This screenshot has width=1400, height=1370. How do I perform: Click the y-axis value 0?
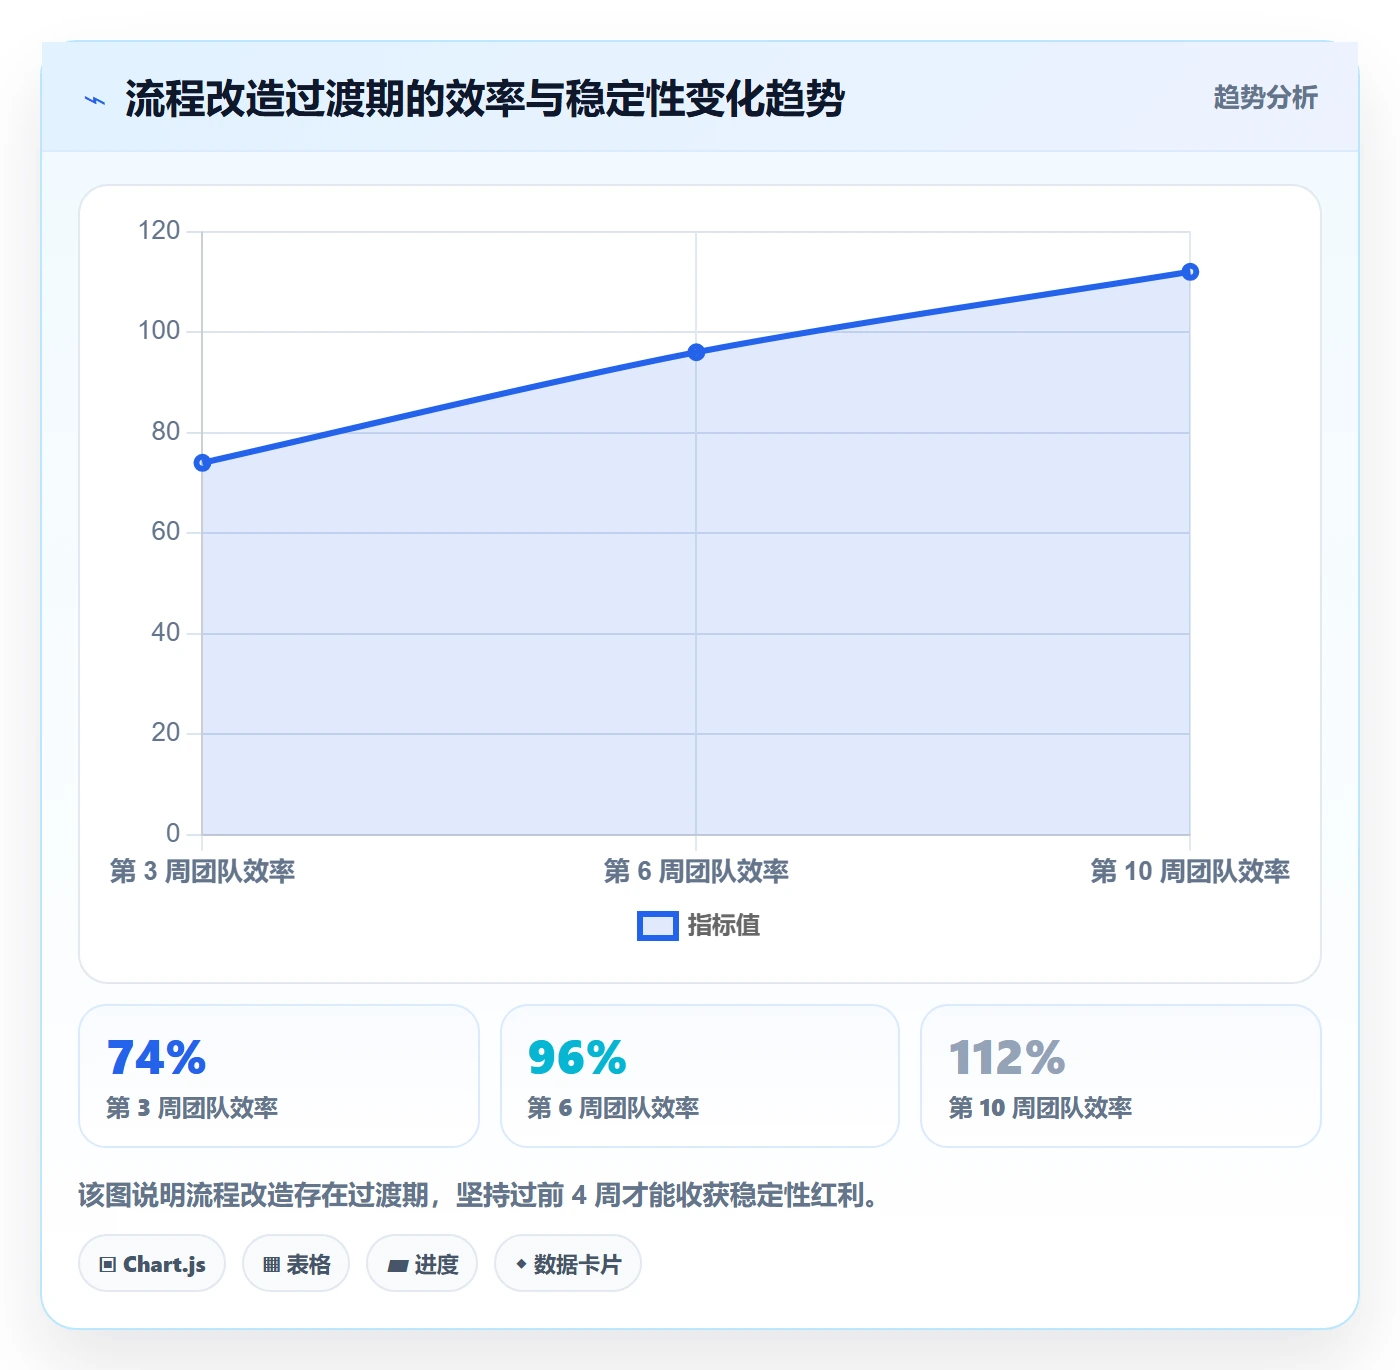173,834
